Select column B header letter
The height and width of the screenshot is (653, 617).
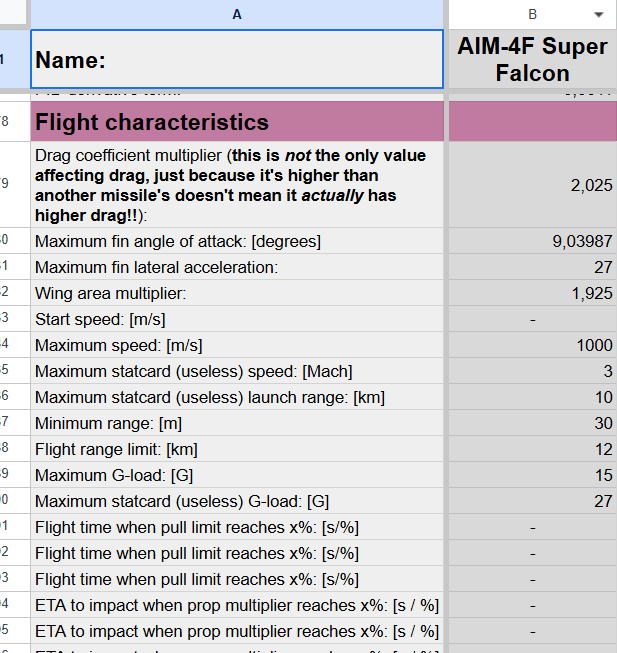[532, 15]
